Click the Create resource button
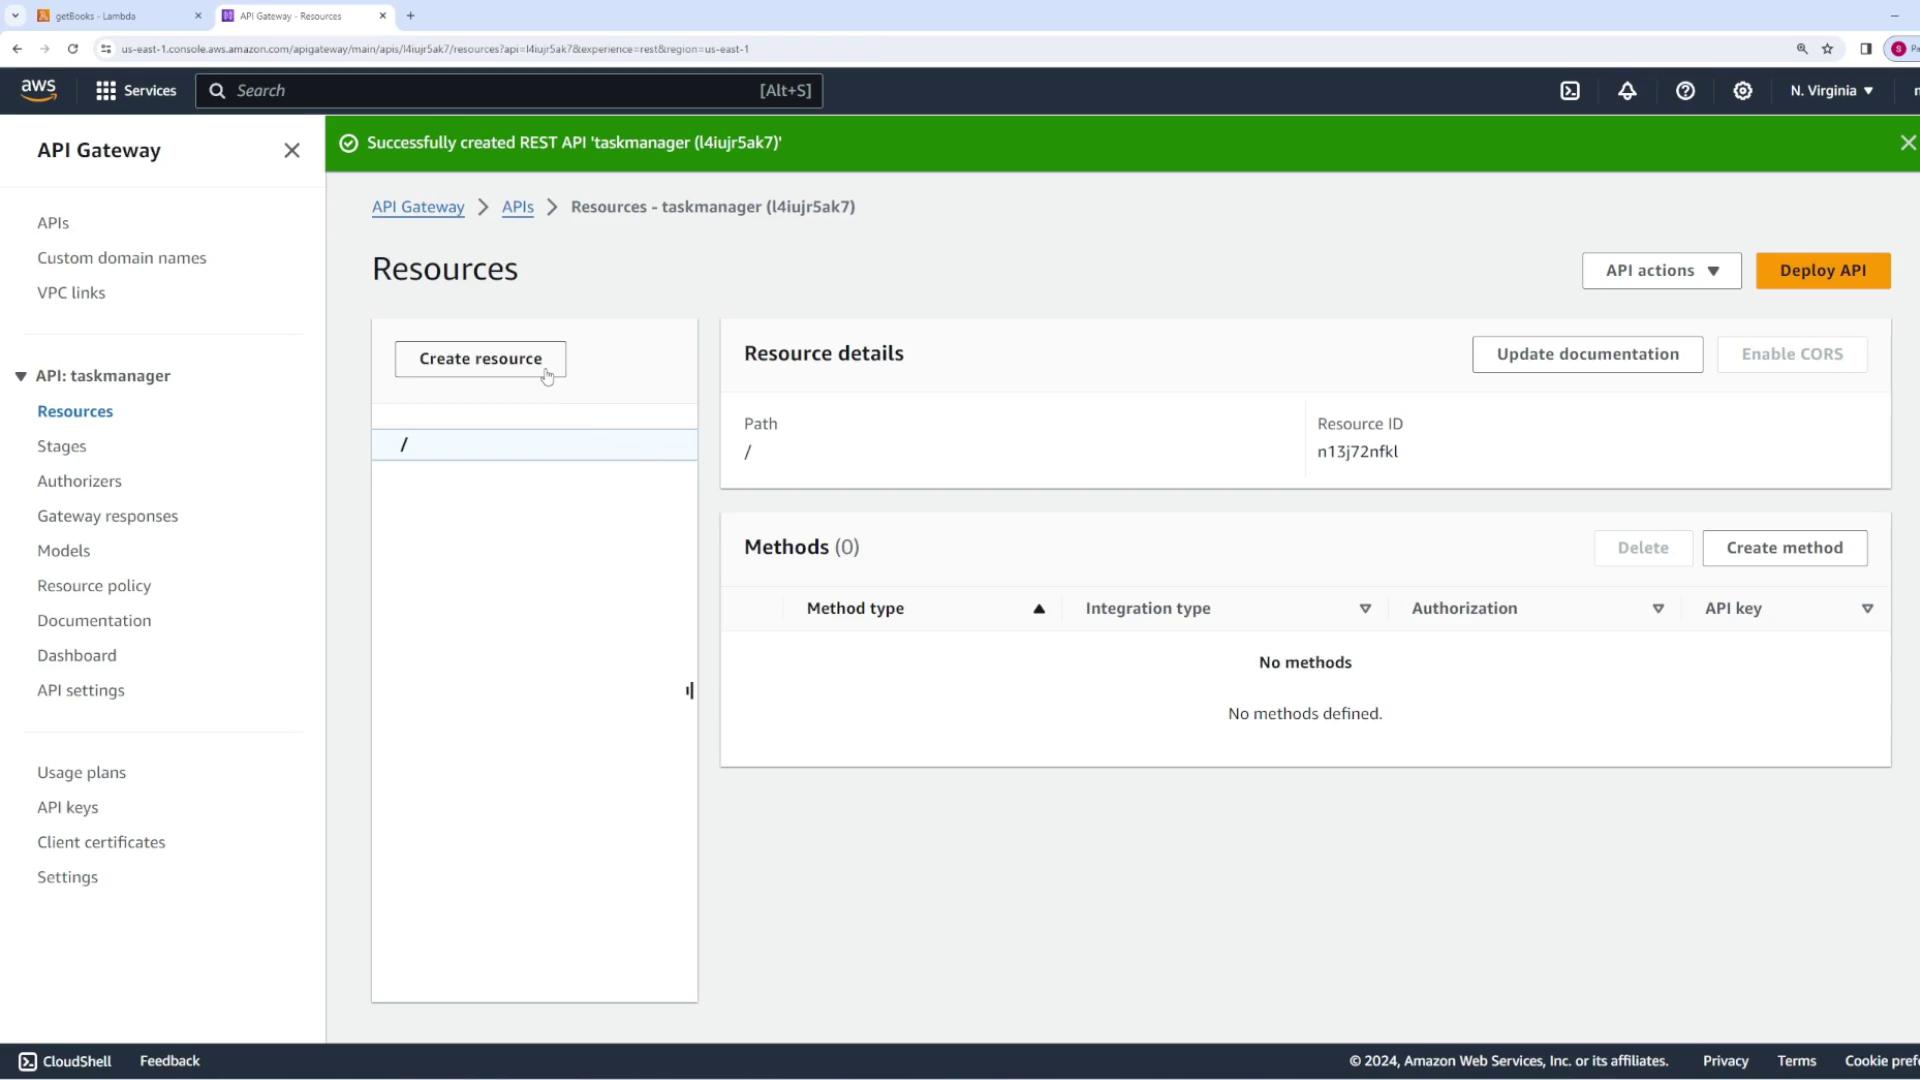 480,359
